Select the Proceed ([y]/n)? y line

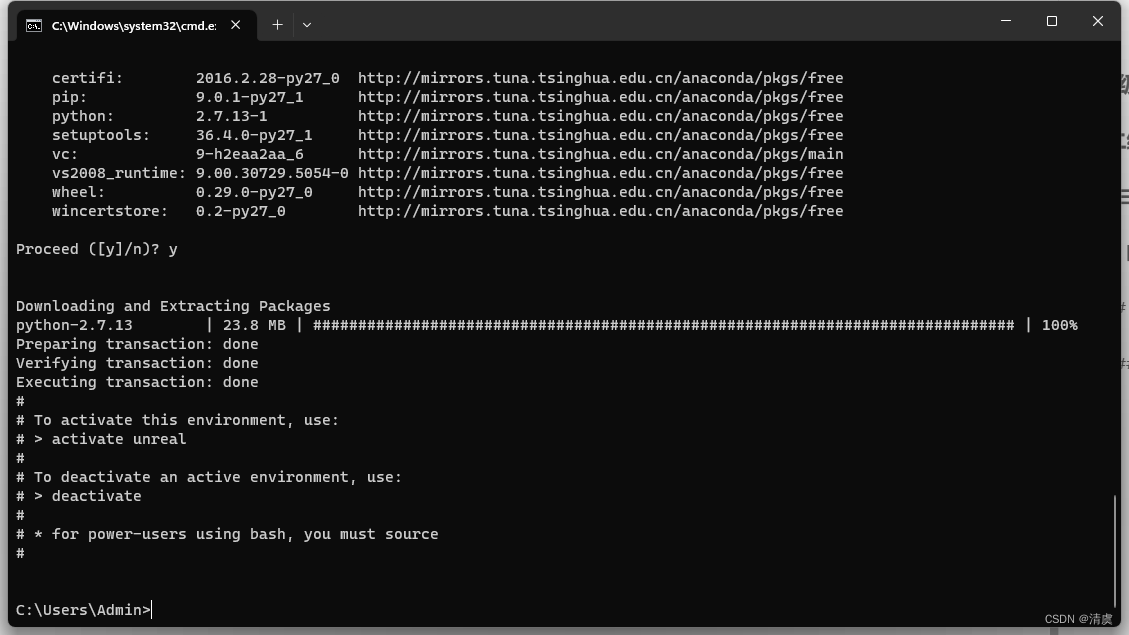[x=96, y=248]
